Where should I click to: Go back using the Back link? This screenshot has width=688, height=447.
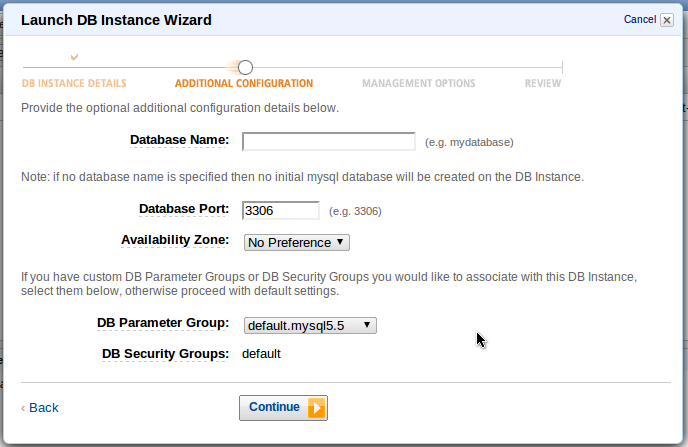point(44,408)
